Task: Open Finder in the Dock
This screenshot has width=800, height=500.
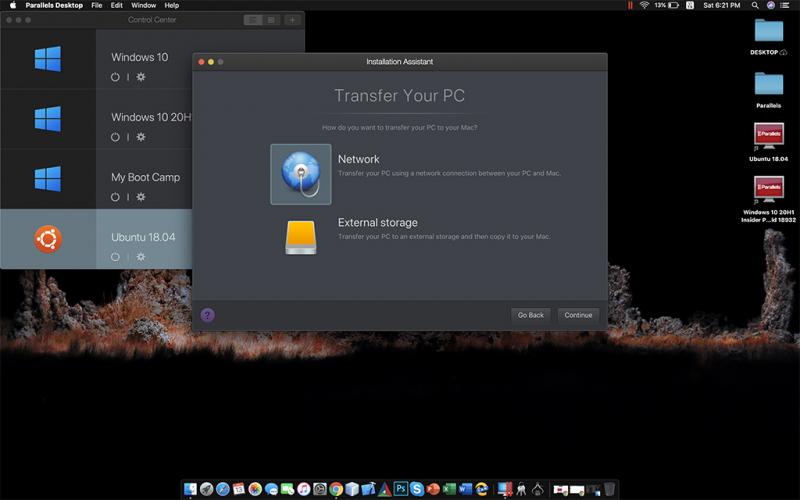Action: pos(190,489)
